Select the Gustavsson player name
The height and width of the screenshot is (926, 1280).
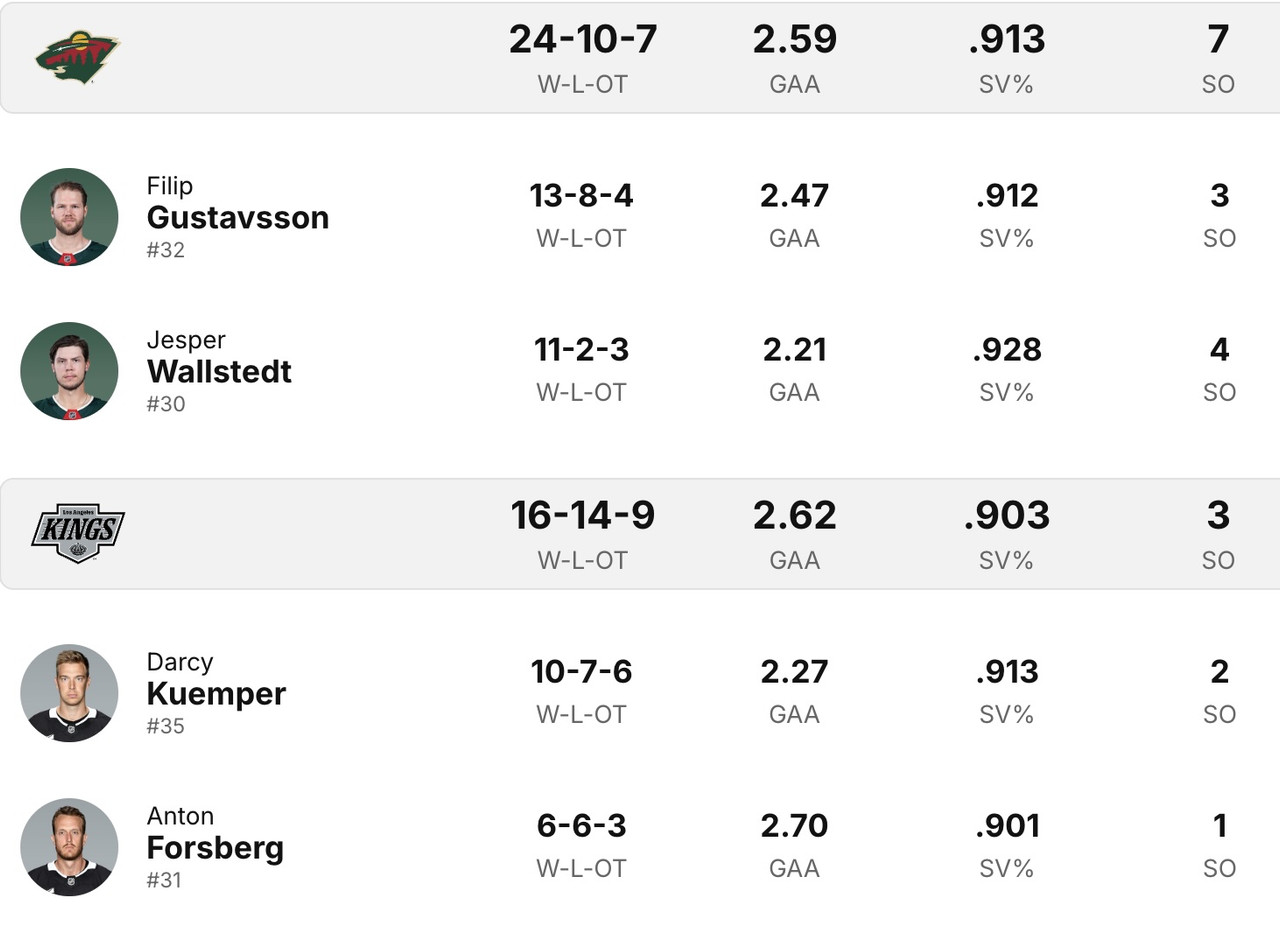[x=238, y=217]
